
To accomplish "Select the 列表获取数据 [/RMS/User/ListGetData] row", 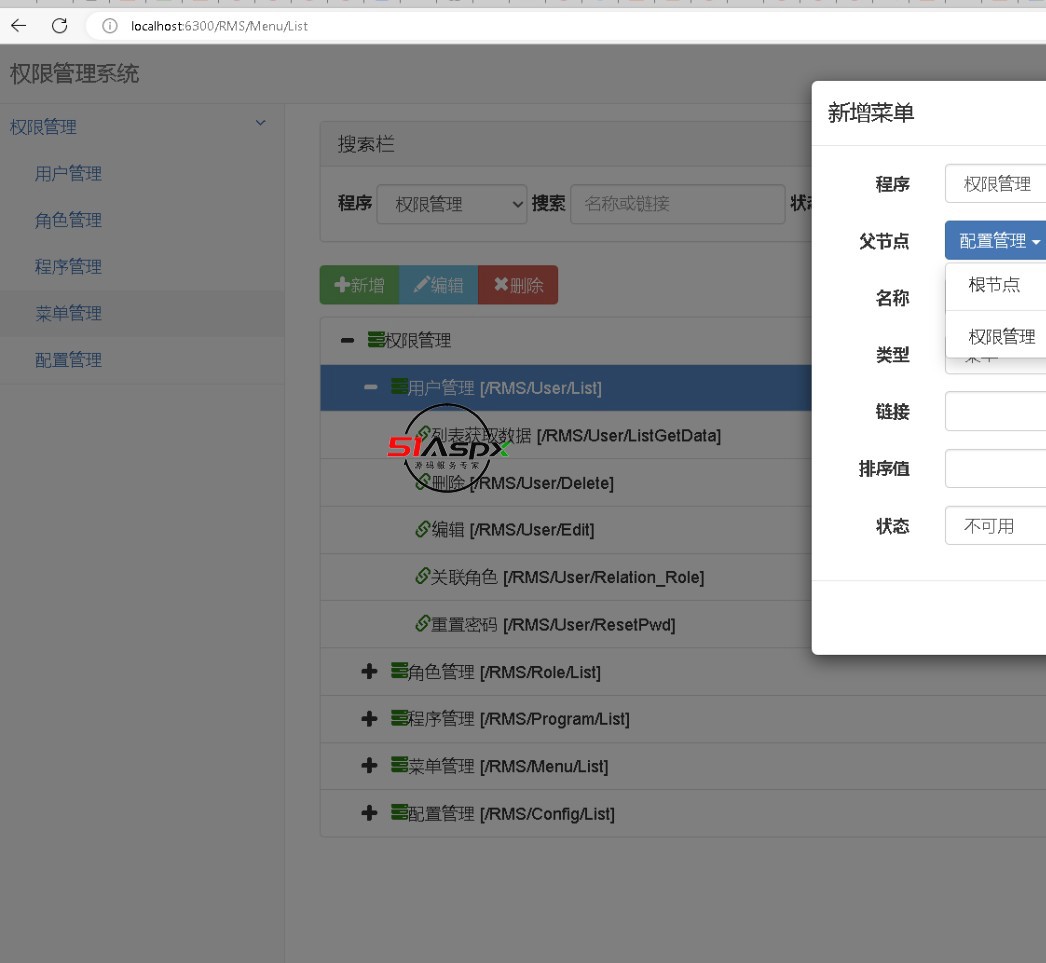I will point(566,435).
